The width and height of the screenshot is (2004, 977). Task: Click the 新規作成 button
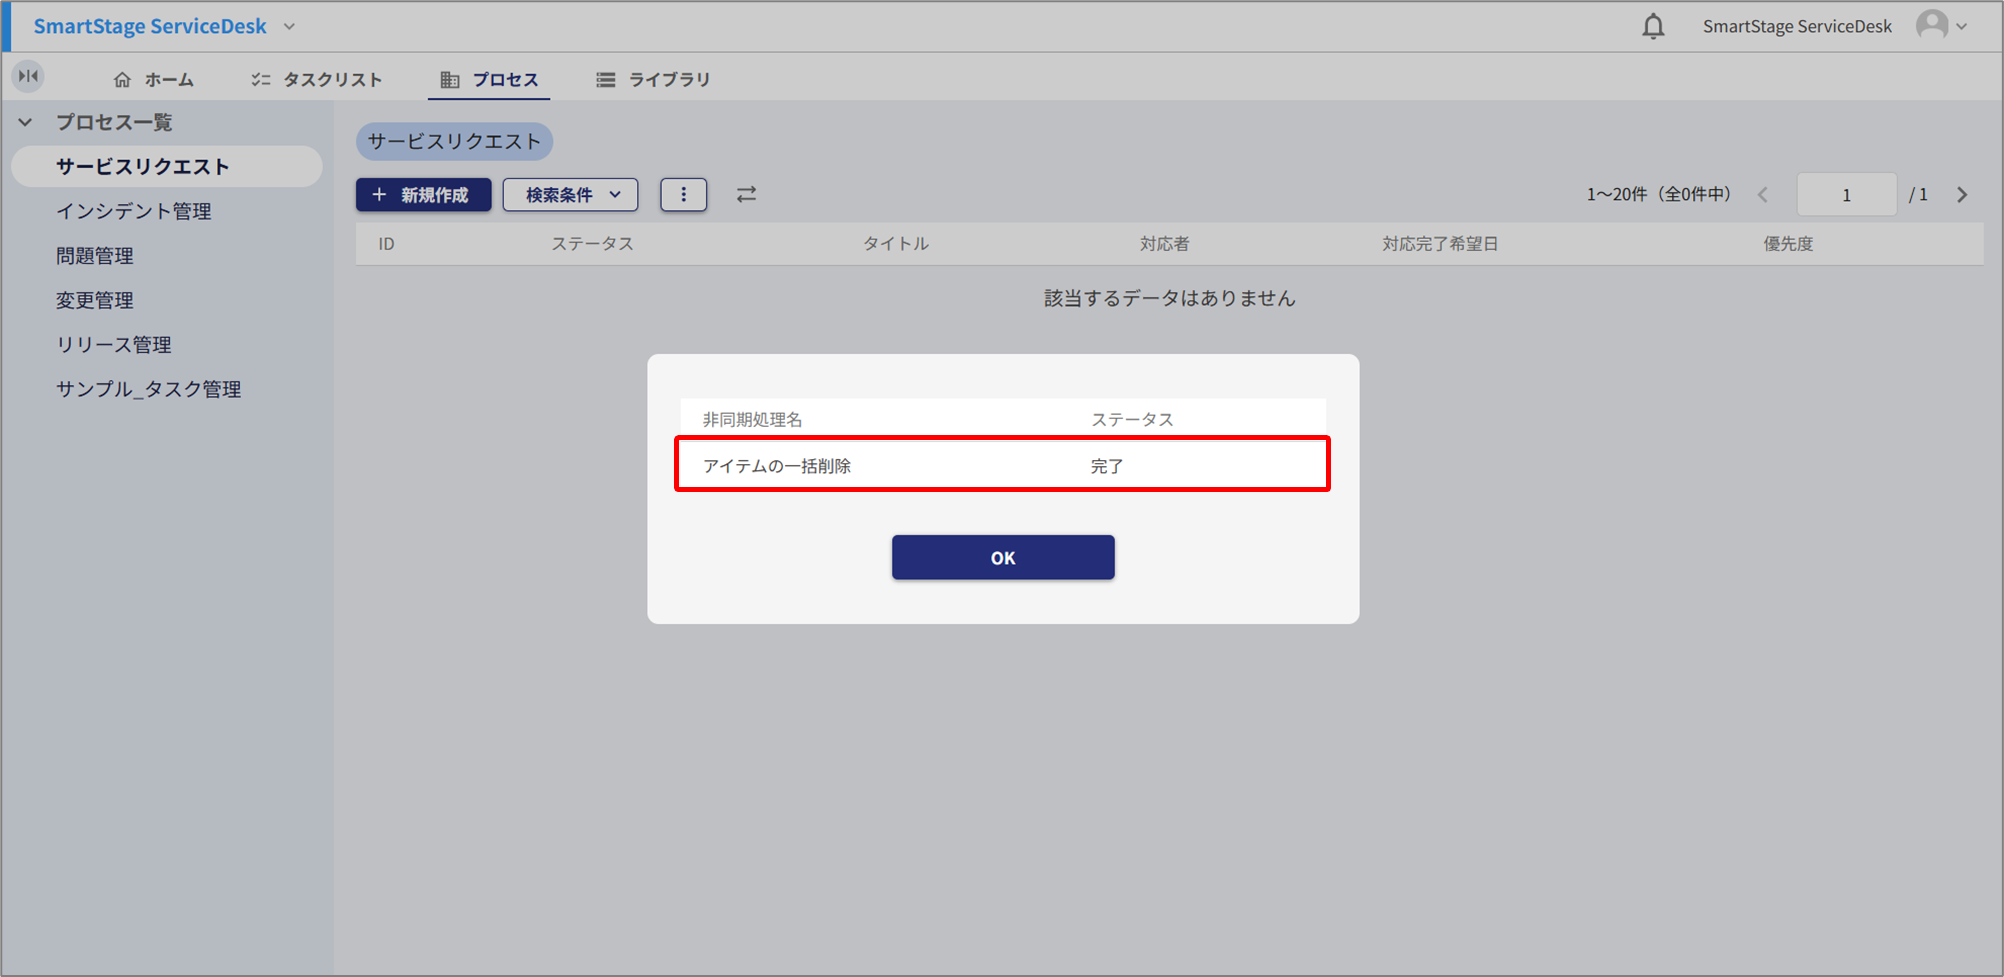[423, 195]
